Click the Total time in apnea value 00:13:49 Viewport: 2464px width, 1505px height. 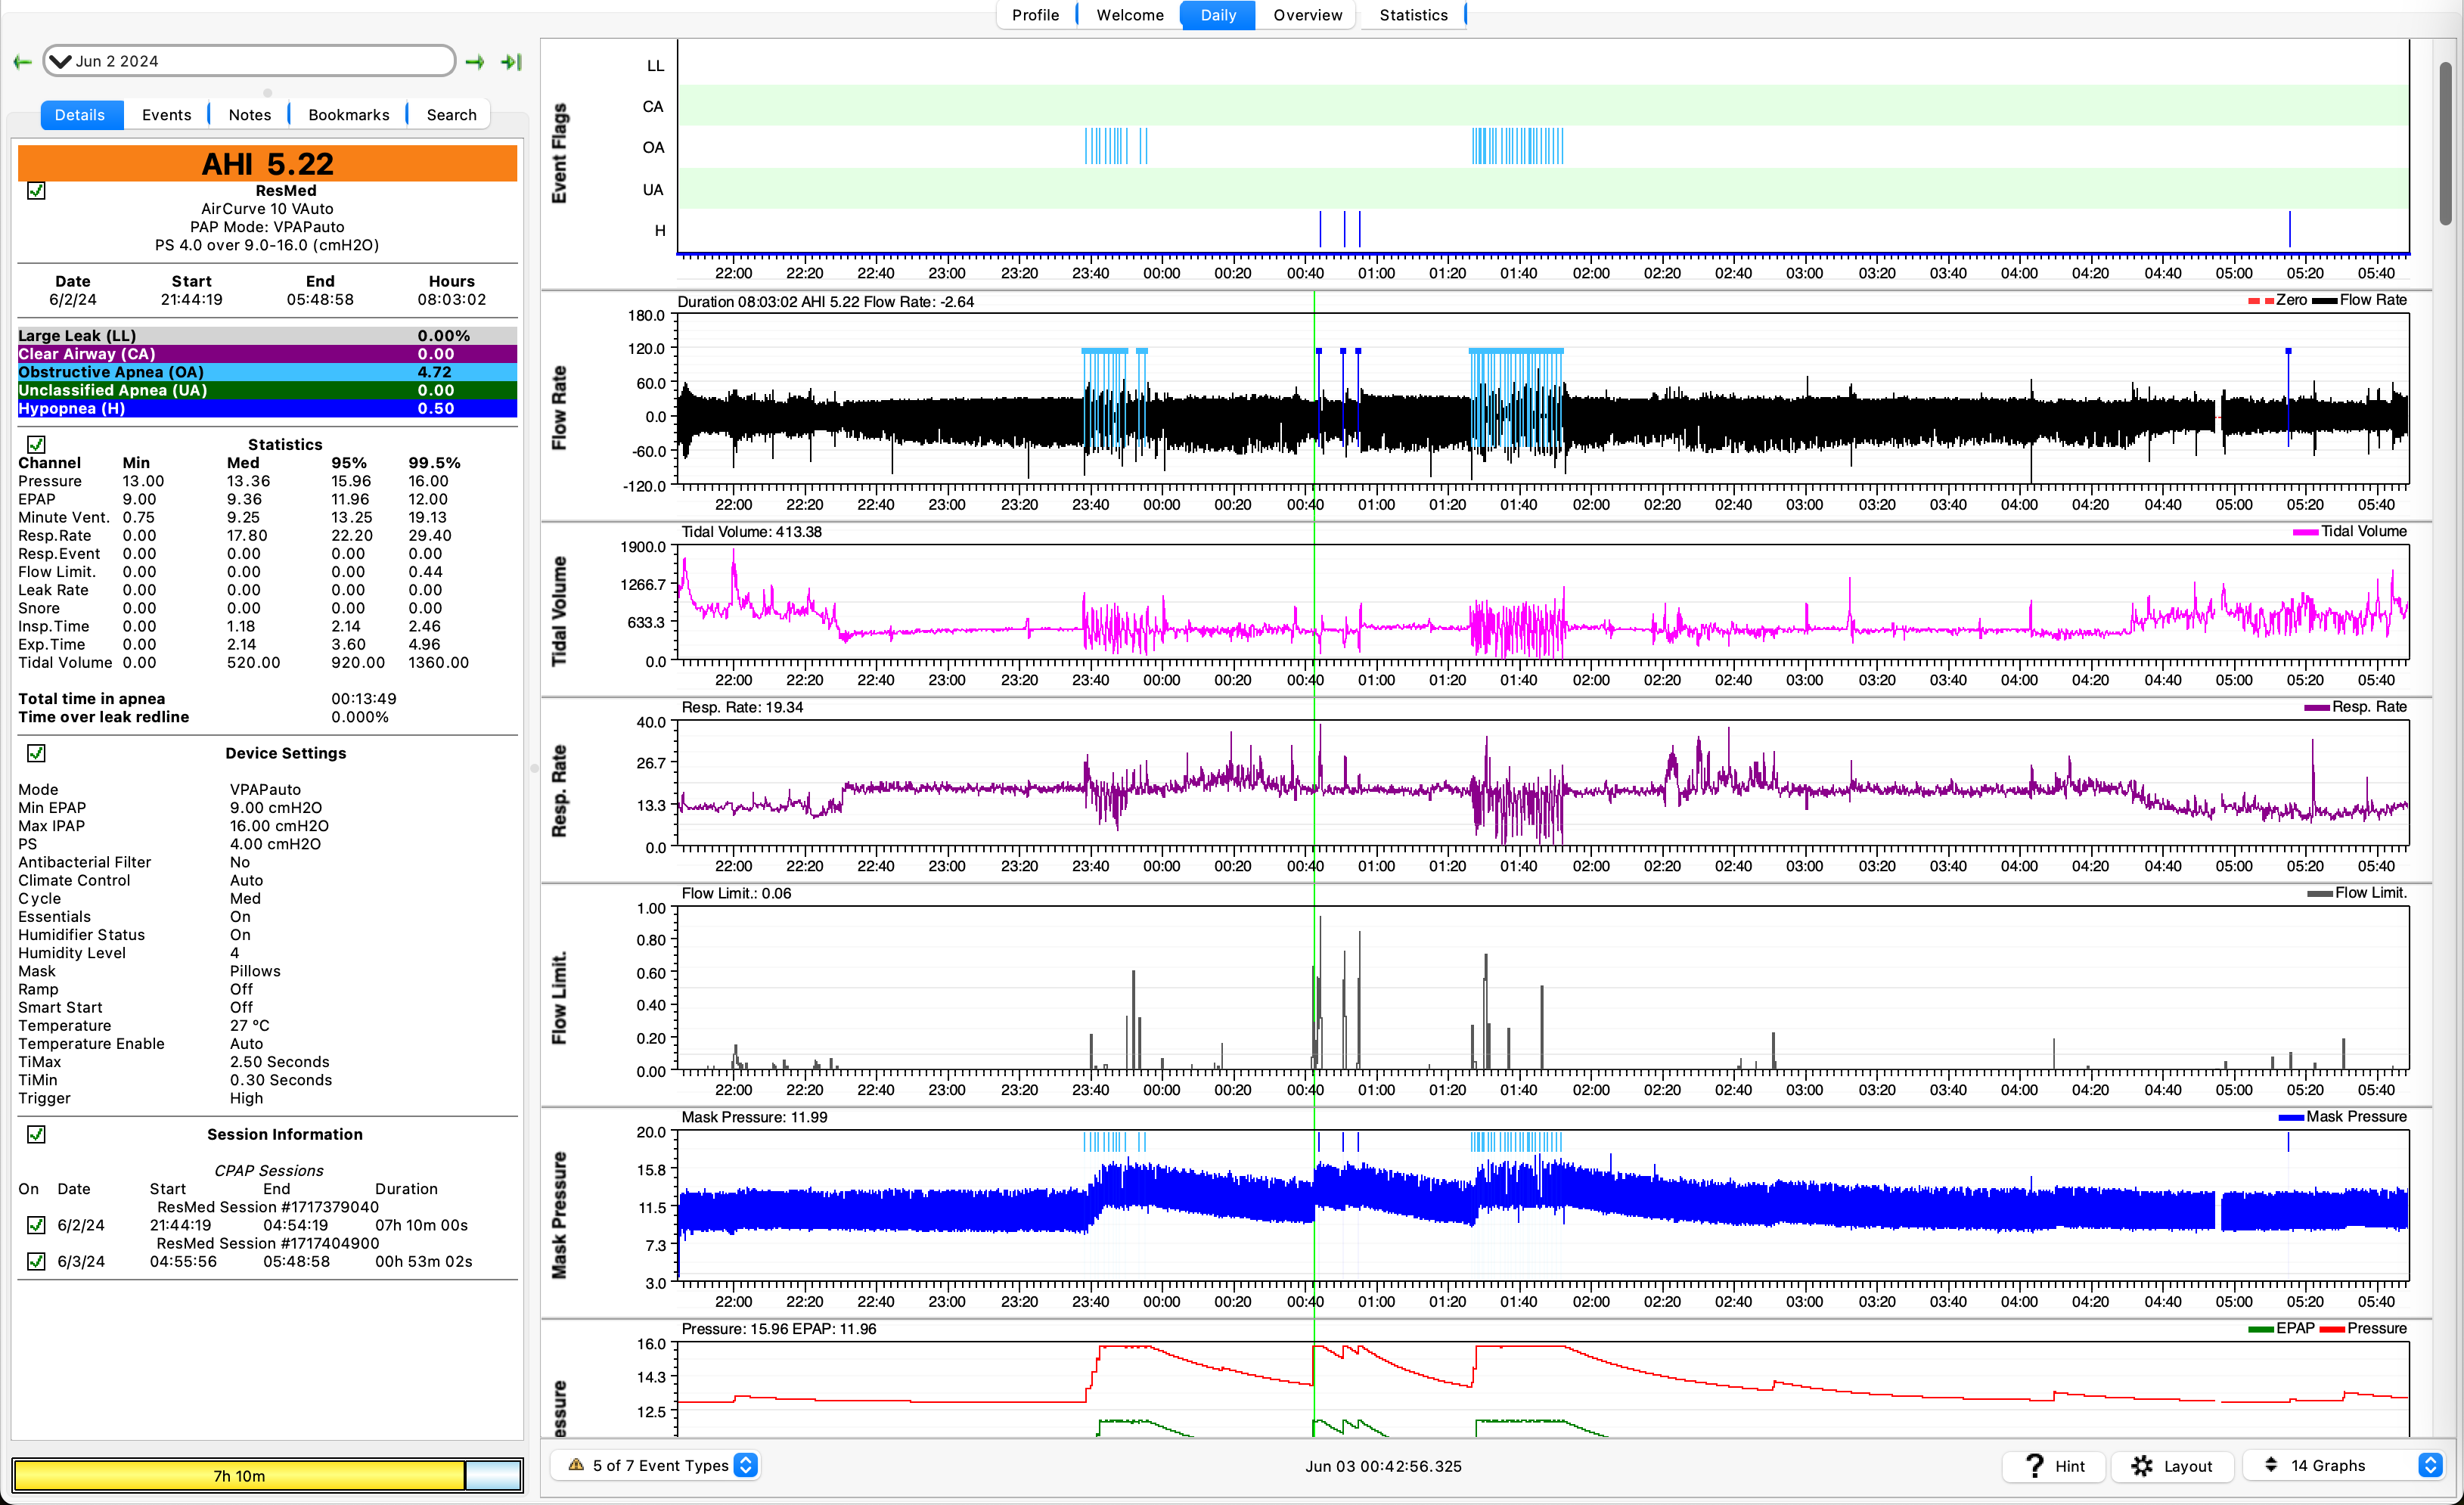click(x=364, y=699)
